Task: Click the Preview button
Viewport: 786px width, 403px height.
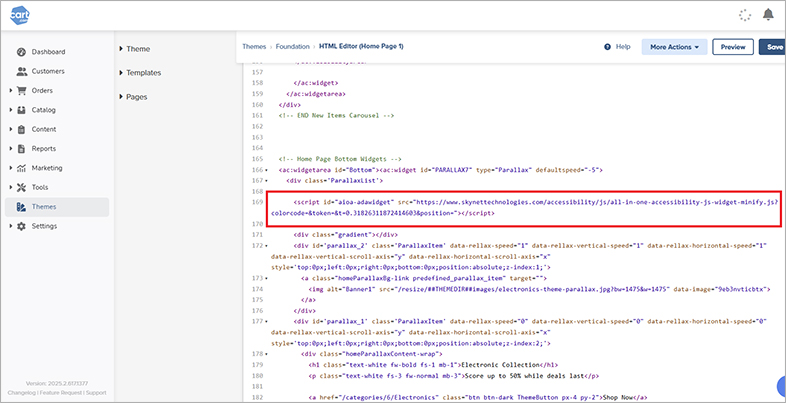Action: pyautogui.click(x=733, y=47)
